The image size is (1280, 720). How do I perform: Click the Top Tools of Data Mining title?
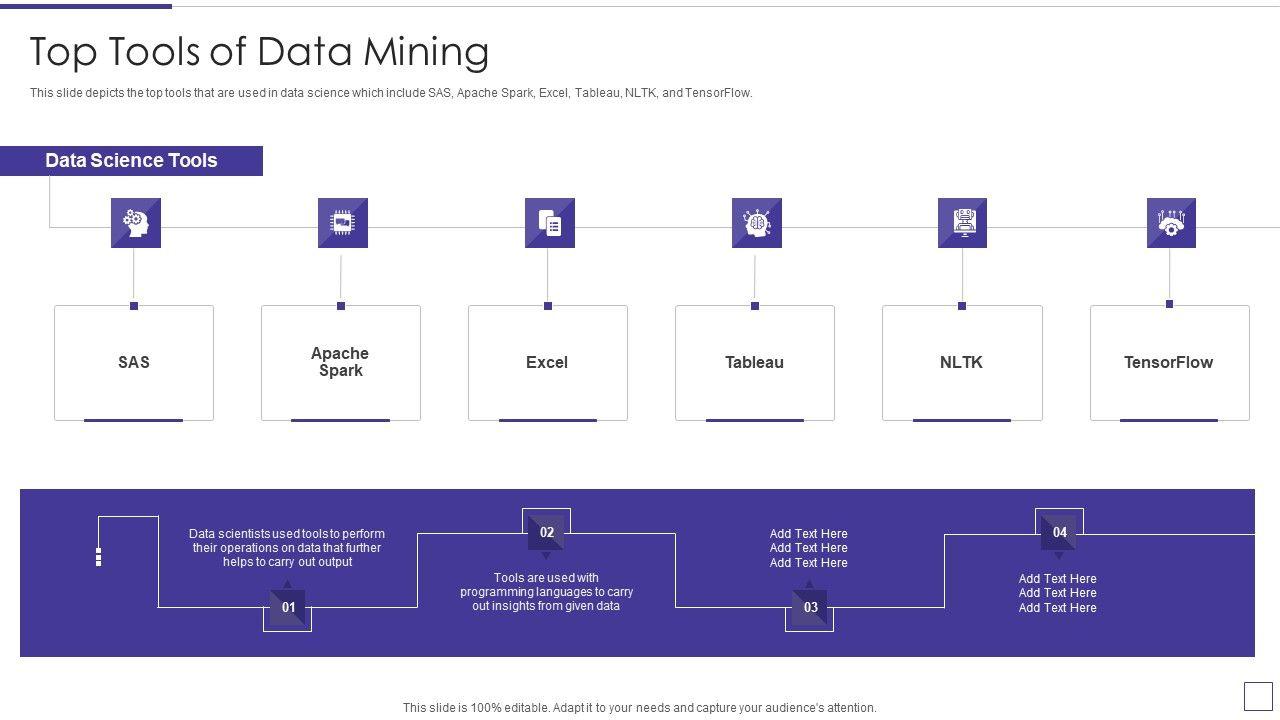point(259,52)
